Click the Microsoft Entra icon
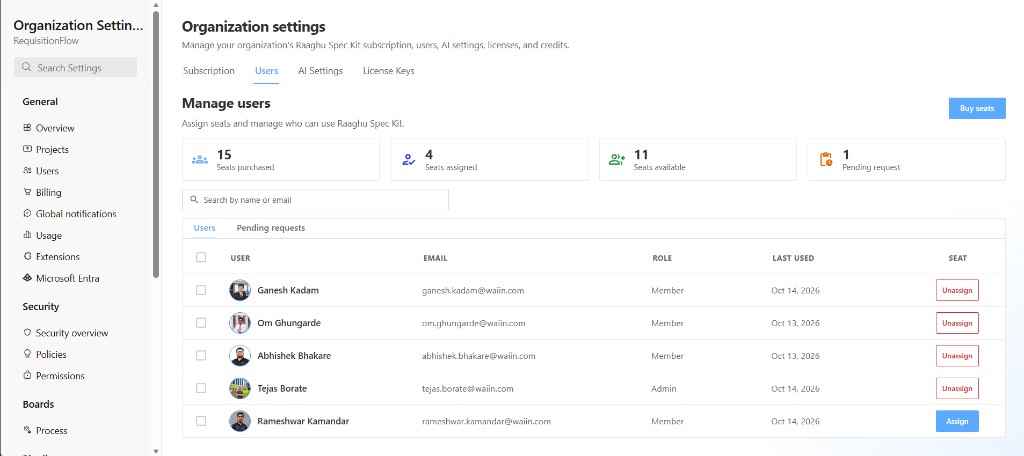Image resolution: width=1024 pixels, height=456 pixels. pos(27,278)
